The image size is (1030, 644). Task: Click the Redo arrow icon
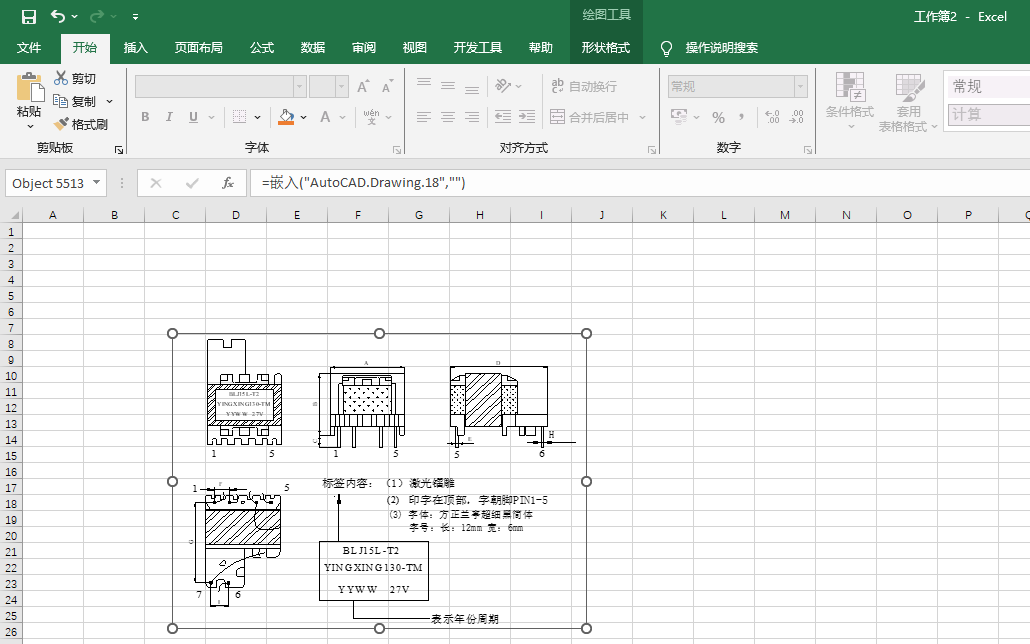pos(97,16)
